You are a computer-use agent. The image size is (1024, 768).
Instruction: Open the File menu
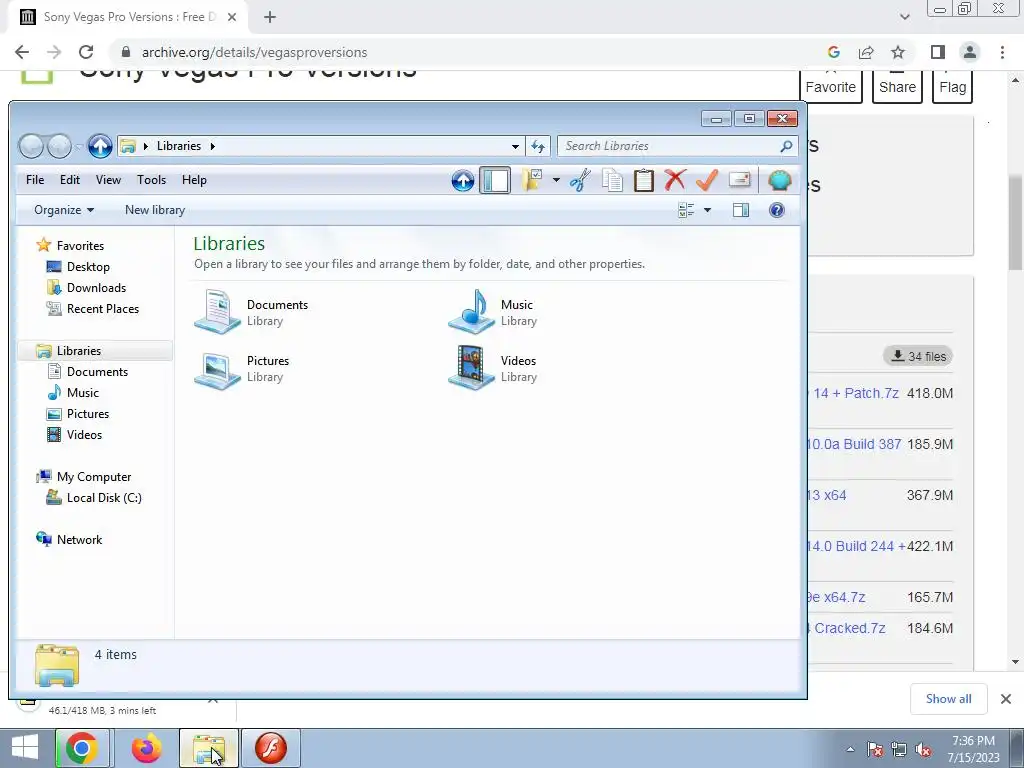35,180
